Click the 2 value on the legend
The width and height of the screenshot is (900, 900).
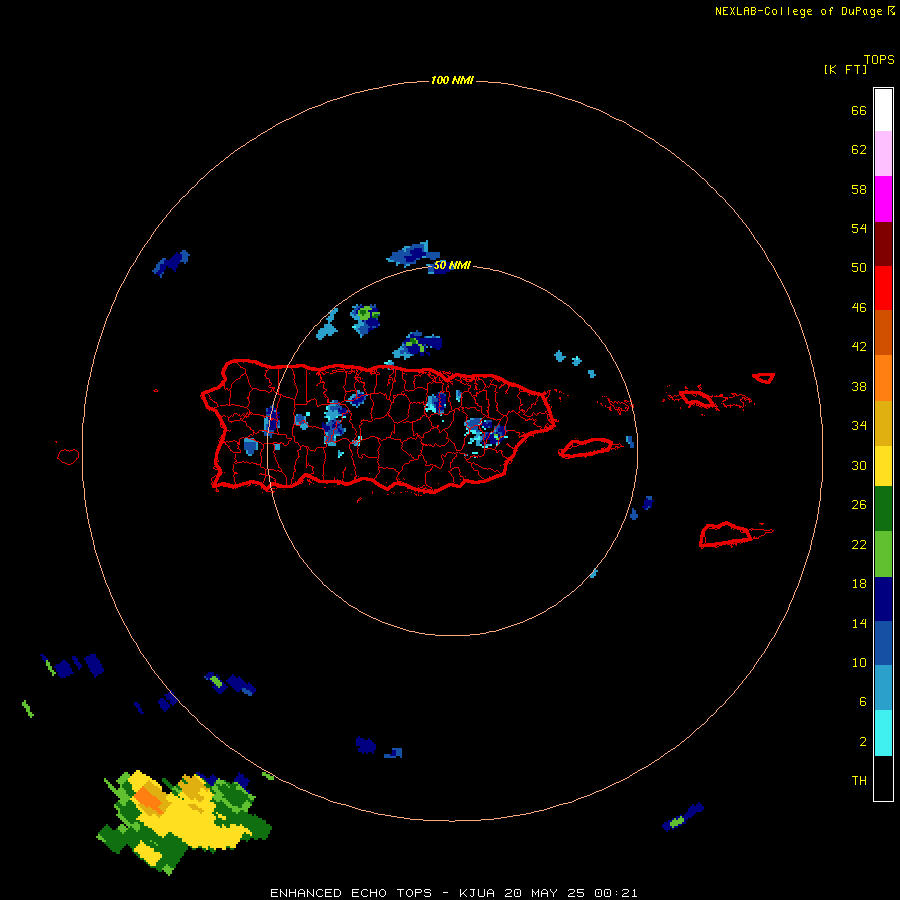tap(863, 742)
